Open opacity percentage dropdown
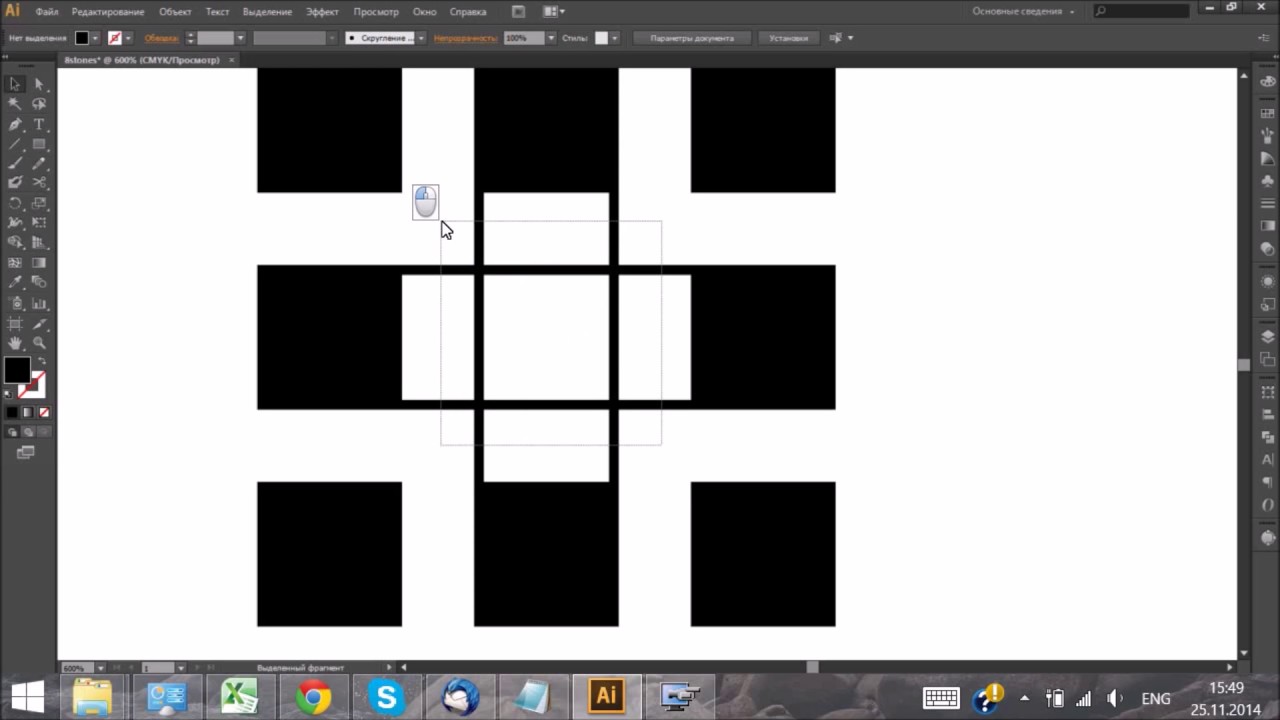 (x=550, y=38)
